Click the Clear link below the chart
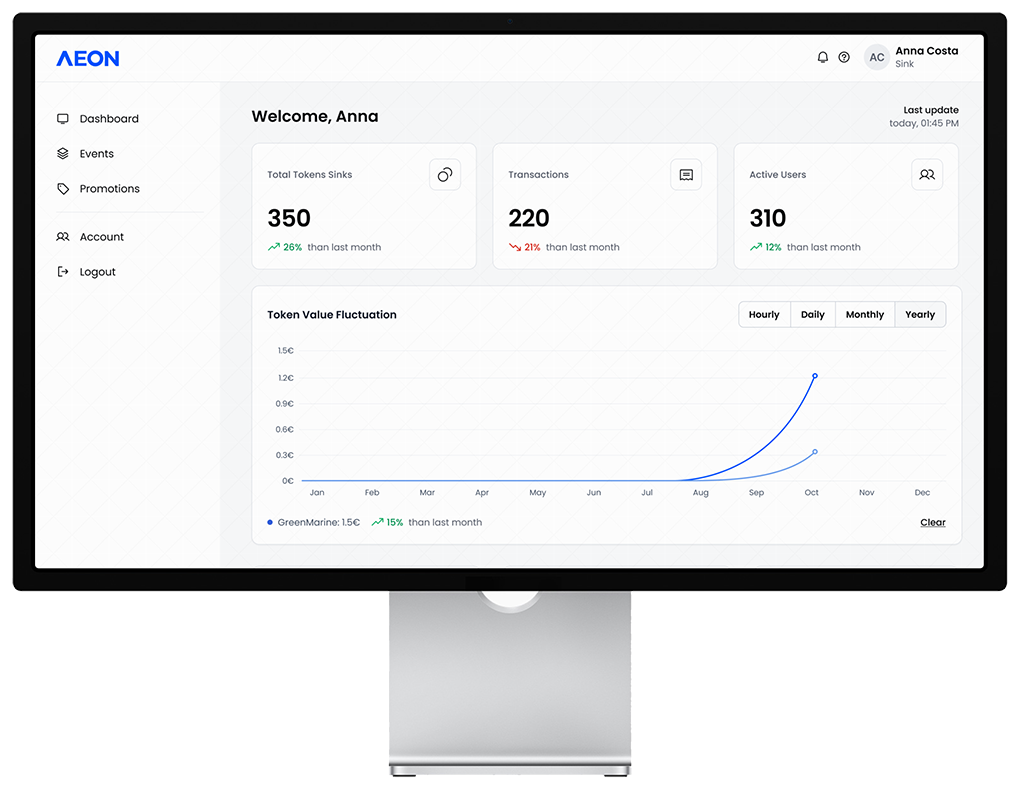The width and height of the screenshot is (1018, 790). 932,522
